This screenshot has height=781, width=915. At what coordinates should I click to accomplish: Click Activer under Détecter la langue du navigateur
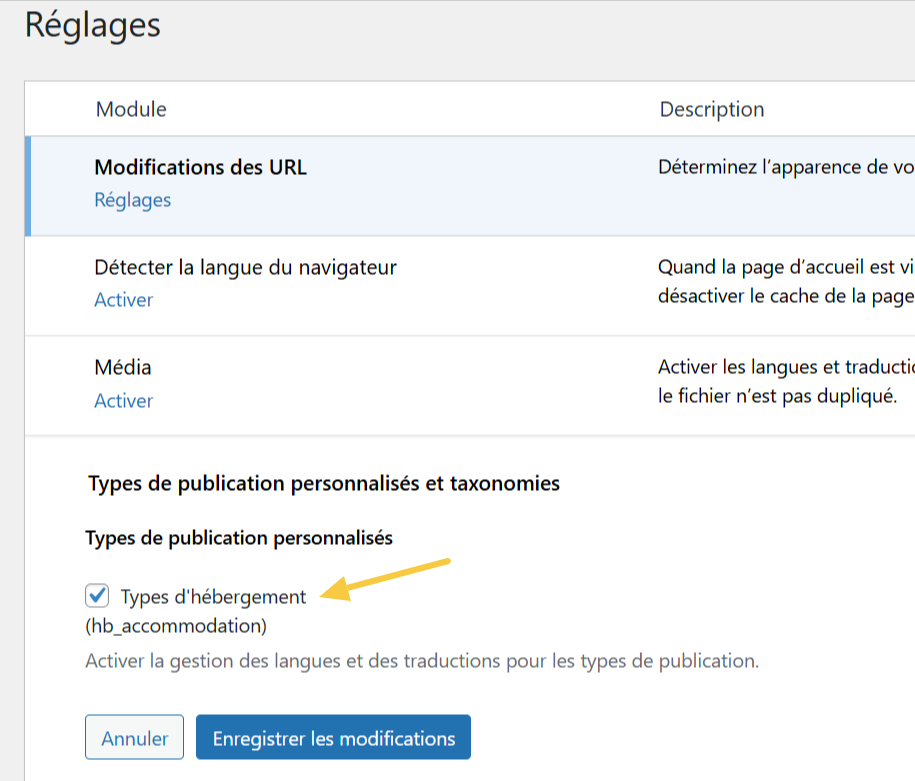(x=123, y=300)
